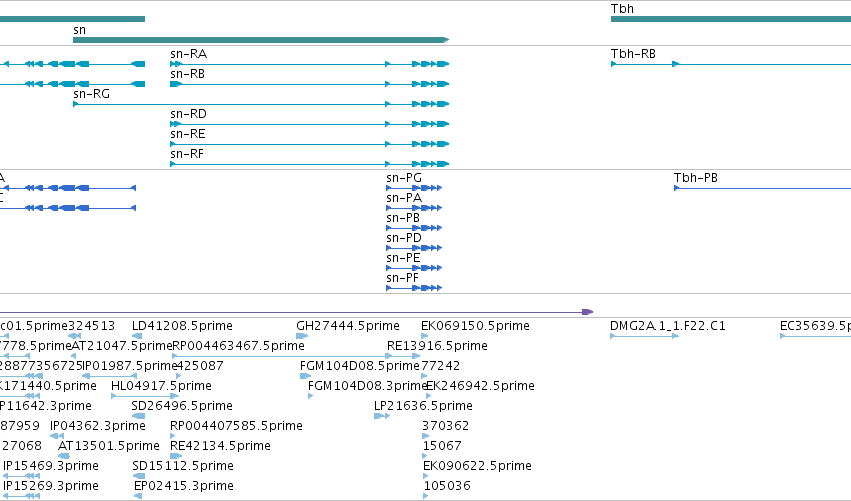Select EST label RE13916.5prime

(x=437, y=346)
